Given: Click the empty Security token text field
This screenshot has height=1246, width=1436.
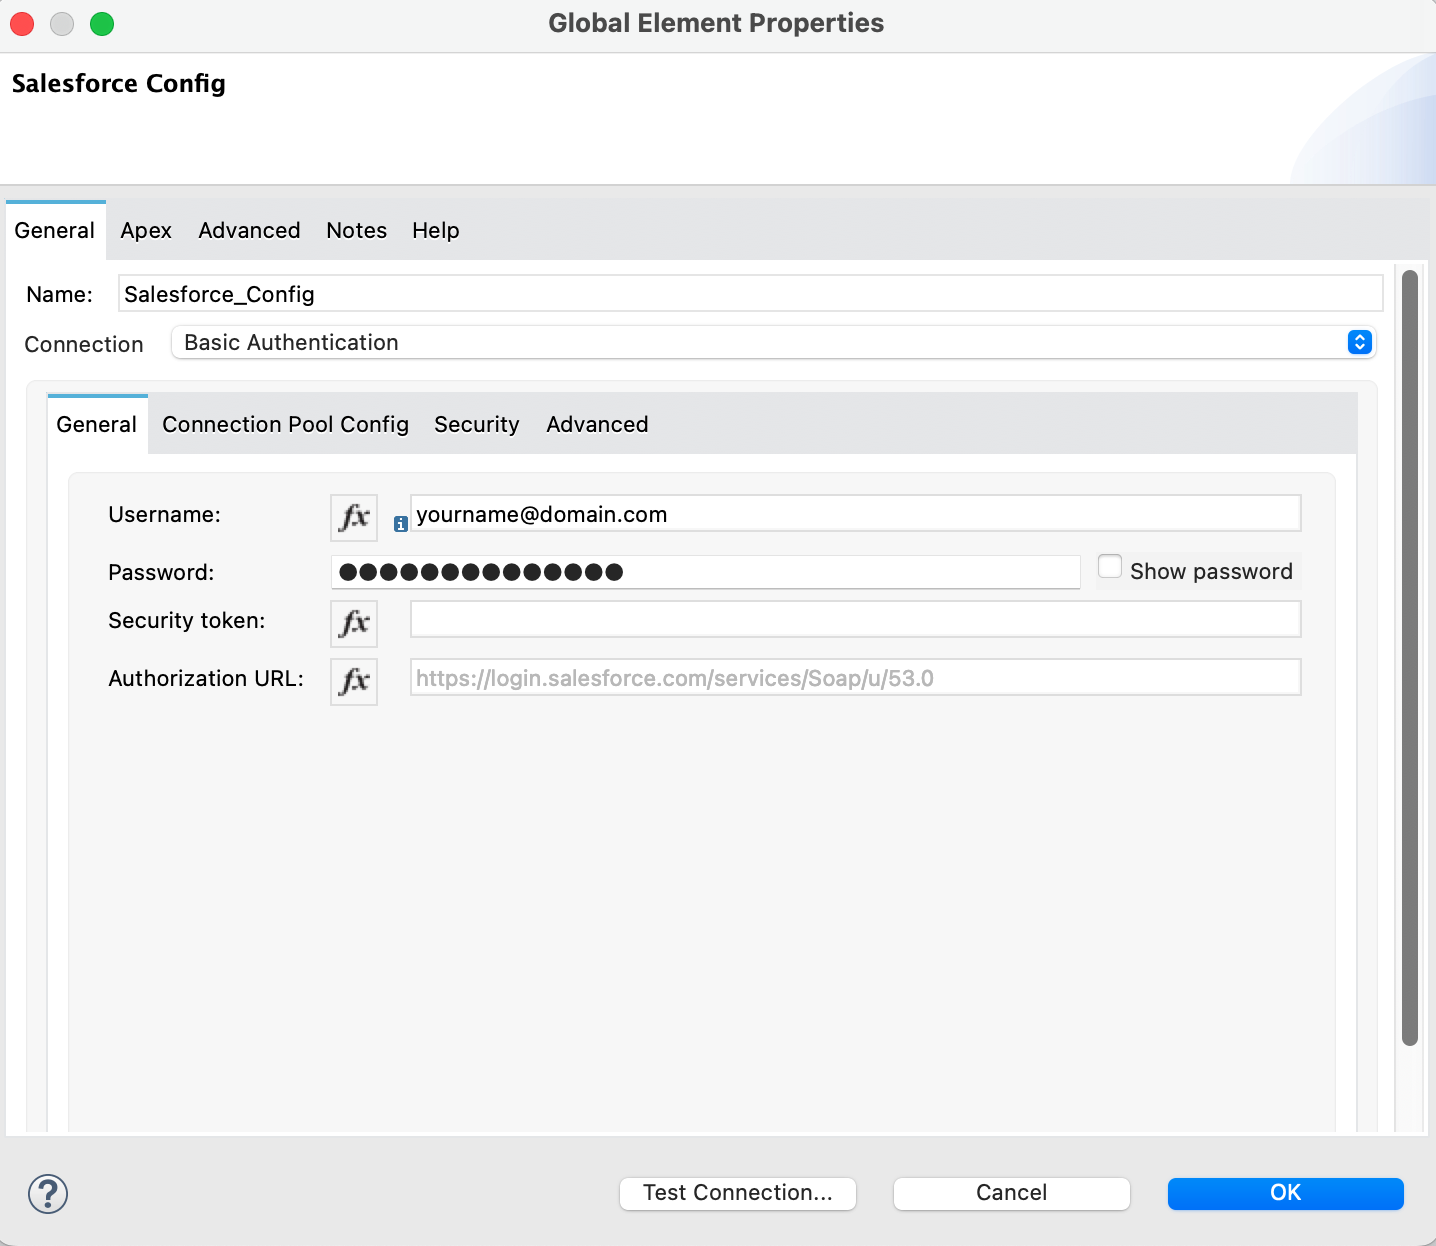Looking at the screenshot, I should (855, 619).
